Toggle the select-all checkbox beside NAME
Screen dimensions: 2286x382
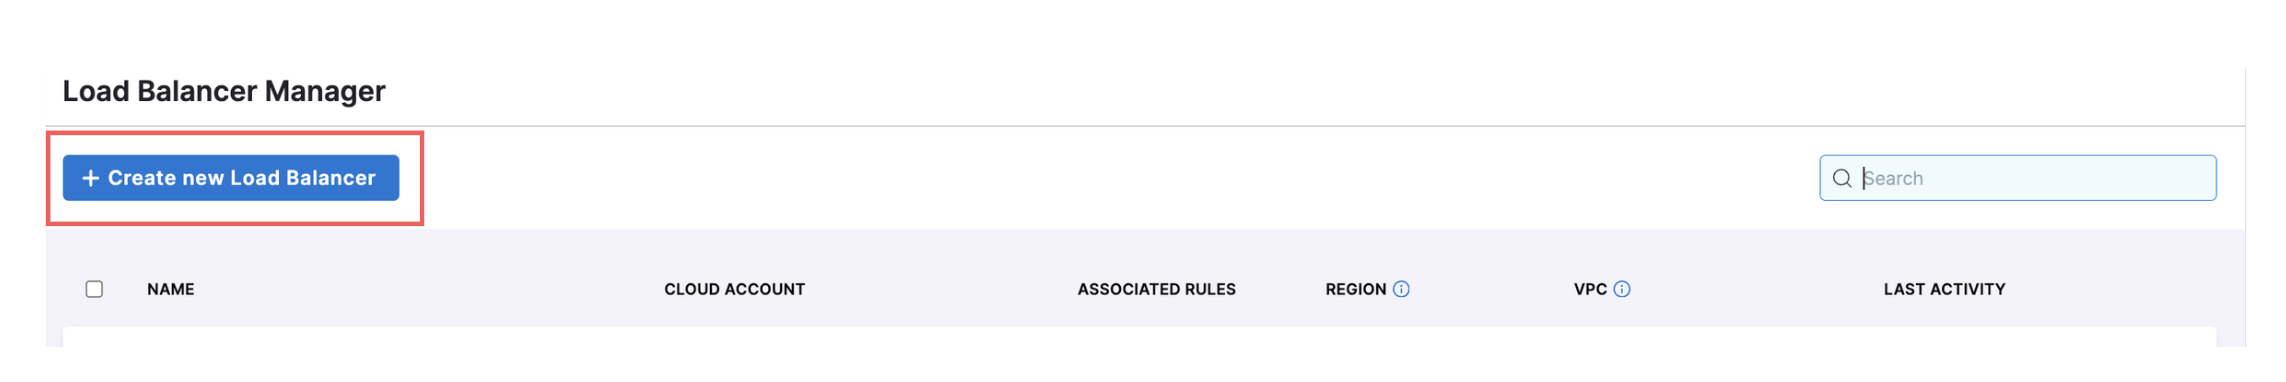pyautogui.click(x=94, y=289)
